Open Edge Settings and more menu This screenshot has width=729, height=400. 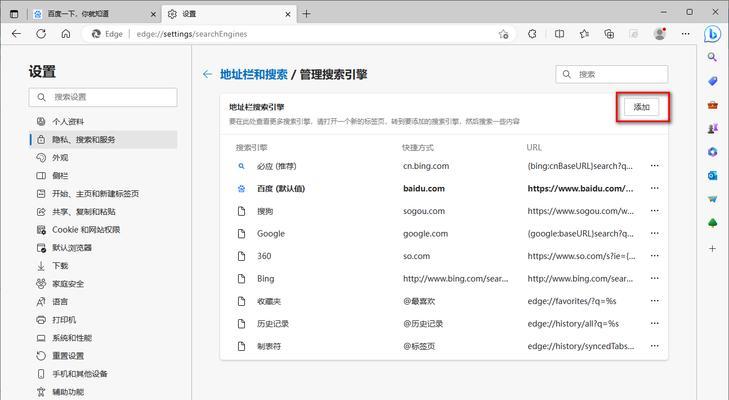tap(685, 33)
